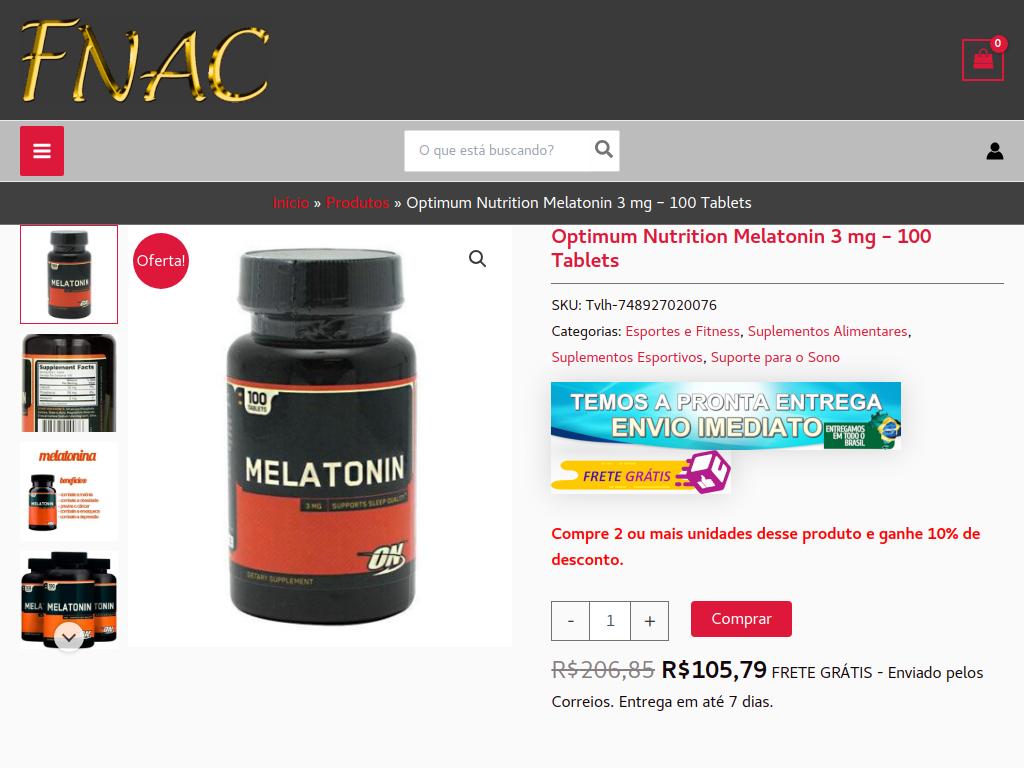Click the quantity number field
This screenshot has width=1024, height=768.
pos(610,620)
